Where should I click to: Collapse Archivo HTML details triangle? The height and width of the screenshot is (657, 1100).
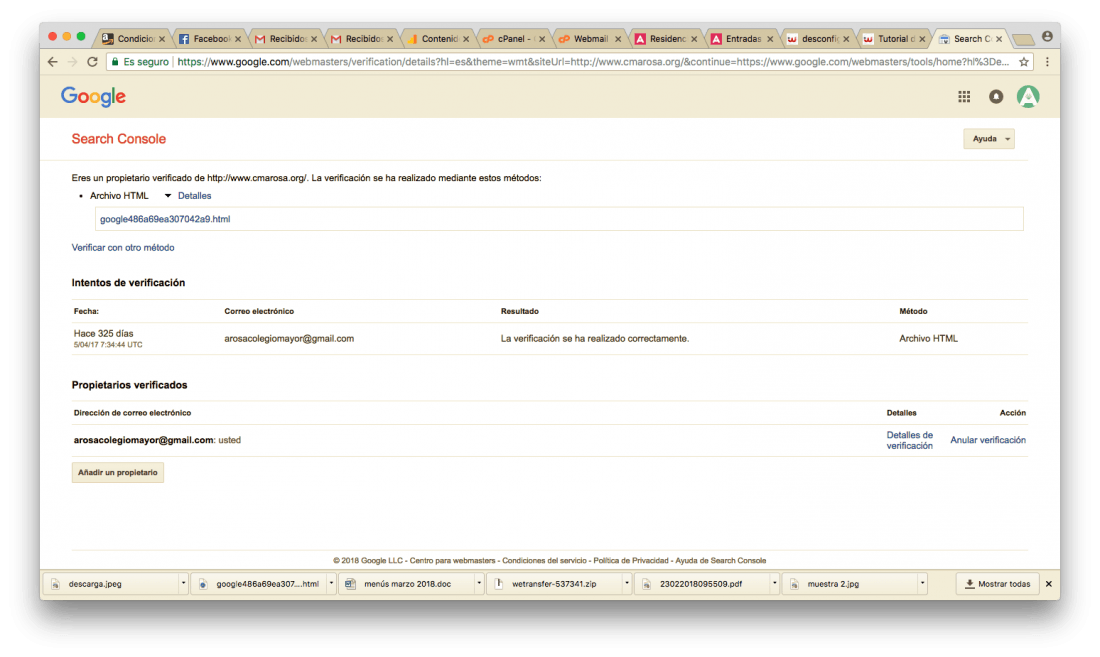coord(168,196)
